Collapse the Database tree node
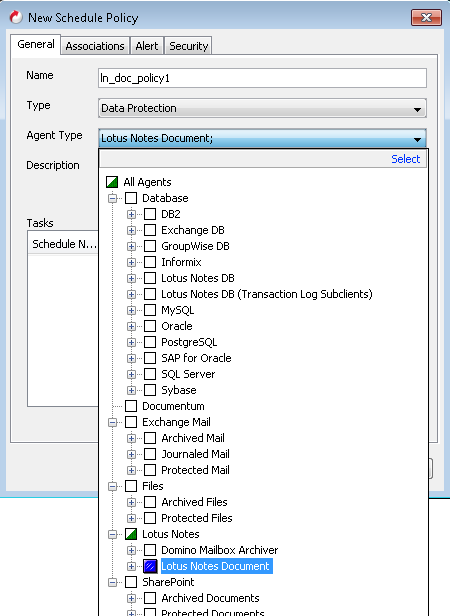Screen dimensions: 450x616 pos(112,198)
